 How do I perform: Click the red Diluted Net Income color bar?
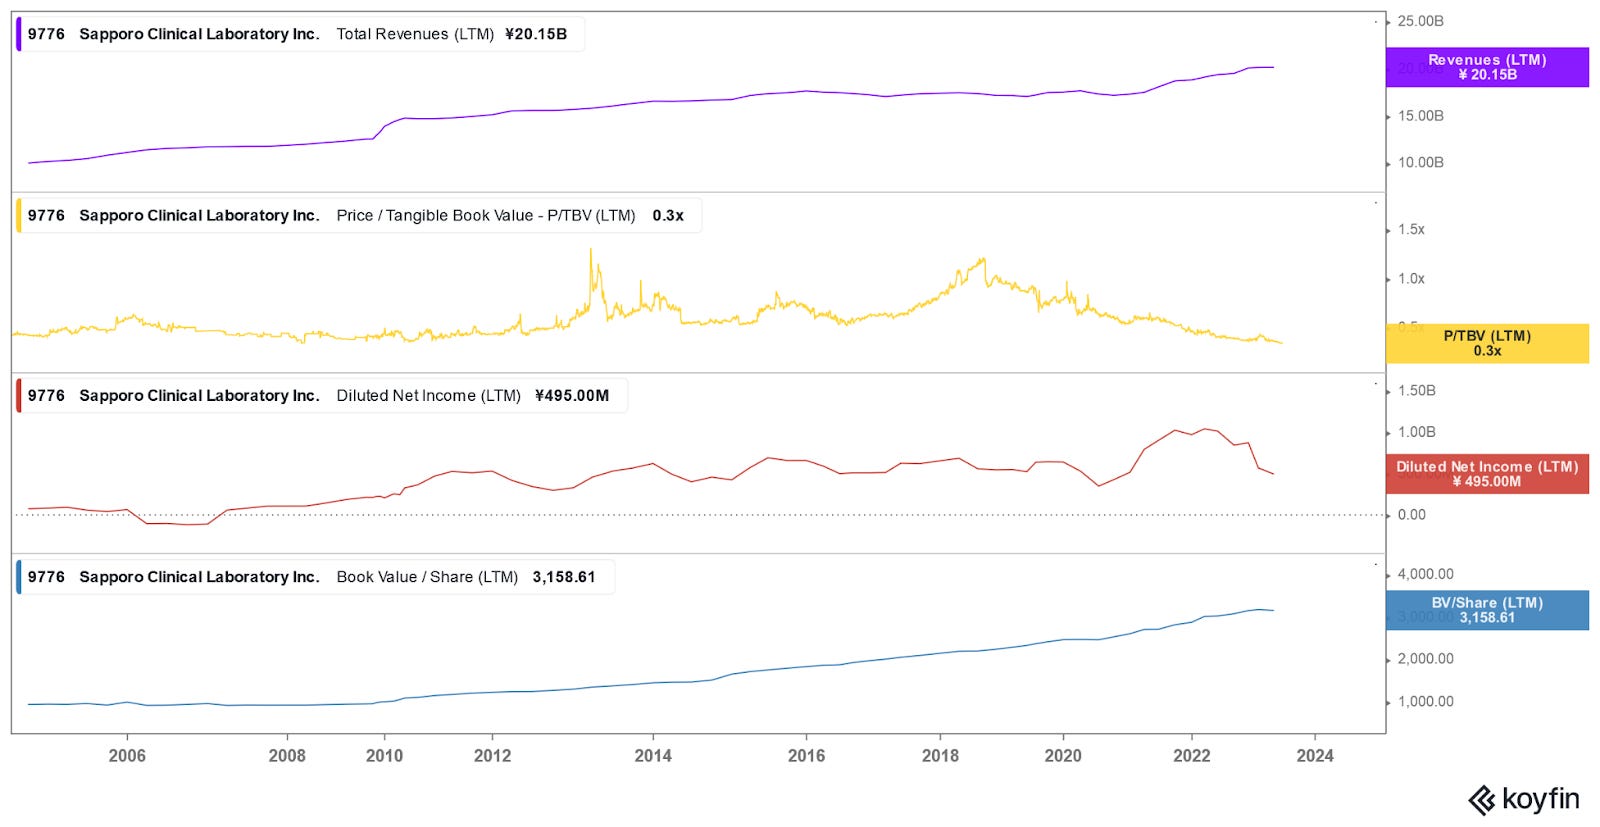[x=18, y=396]
